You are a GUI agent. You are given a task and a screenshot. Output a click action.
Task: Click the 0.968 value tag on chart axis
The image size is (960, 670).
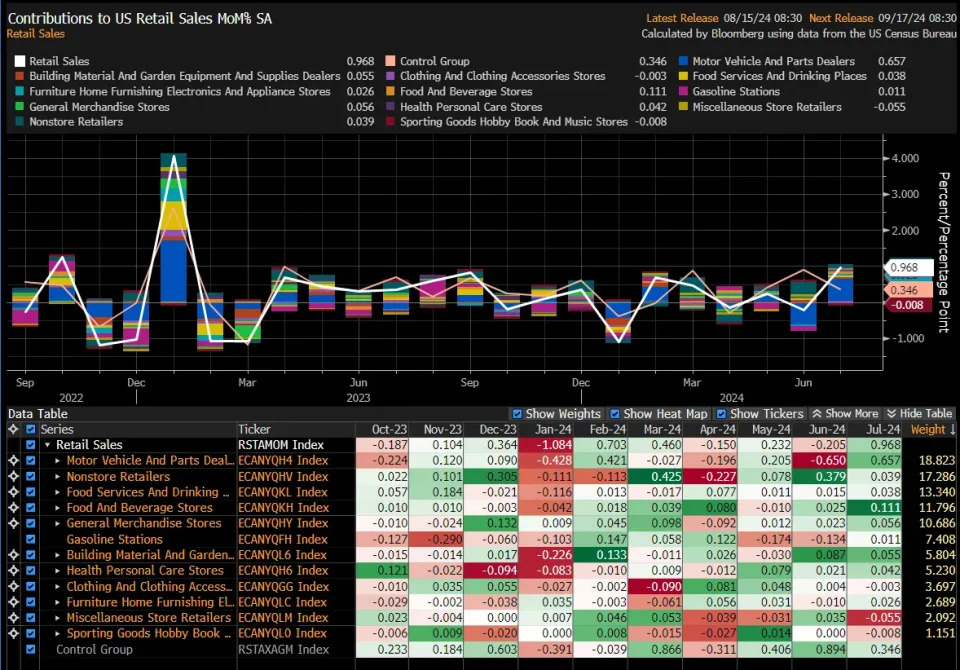point(908,268)
